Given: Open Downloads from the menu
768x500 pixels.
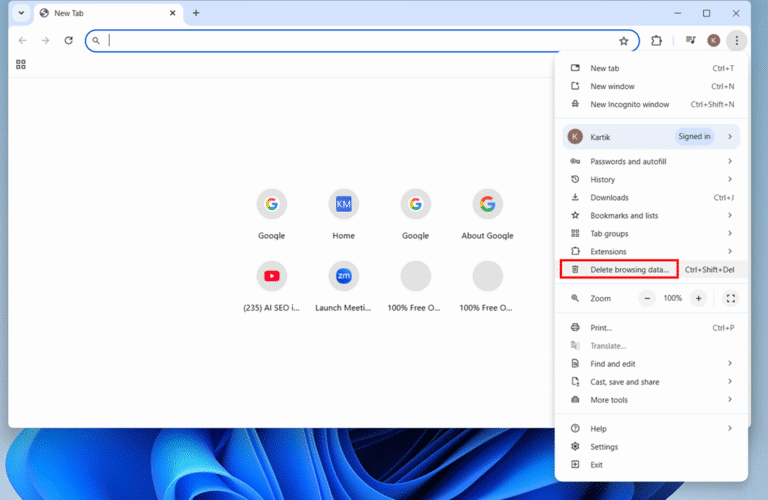Looking at the screenshot, I should [651, 198].
